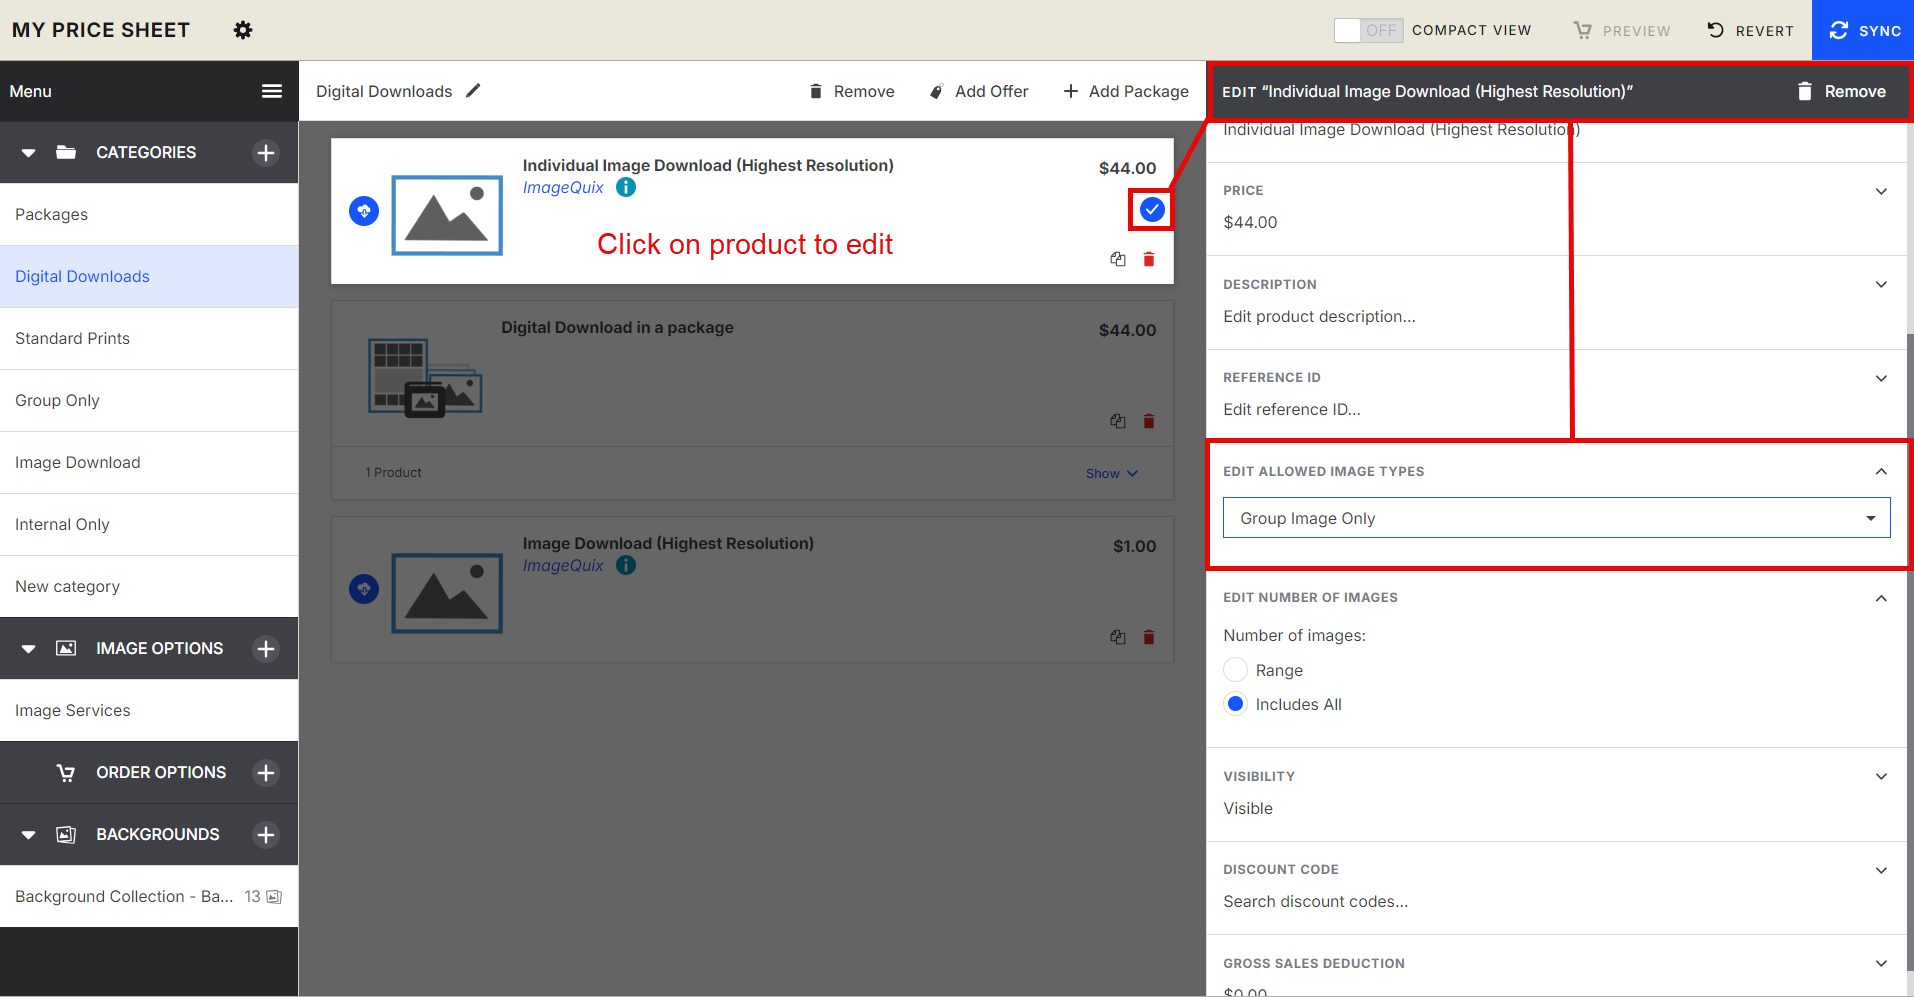This screenshot has height=997, width=1914.
Task: Click the Sync button
Action: [1863, 30]
